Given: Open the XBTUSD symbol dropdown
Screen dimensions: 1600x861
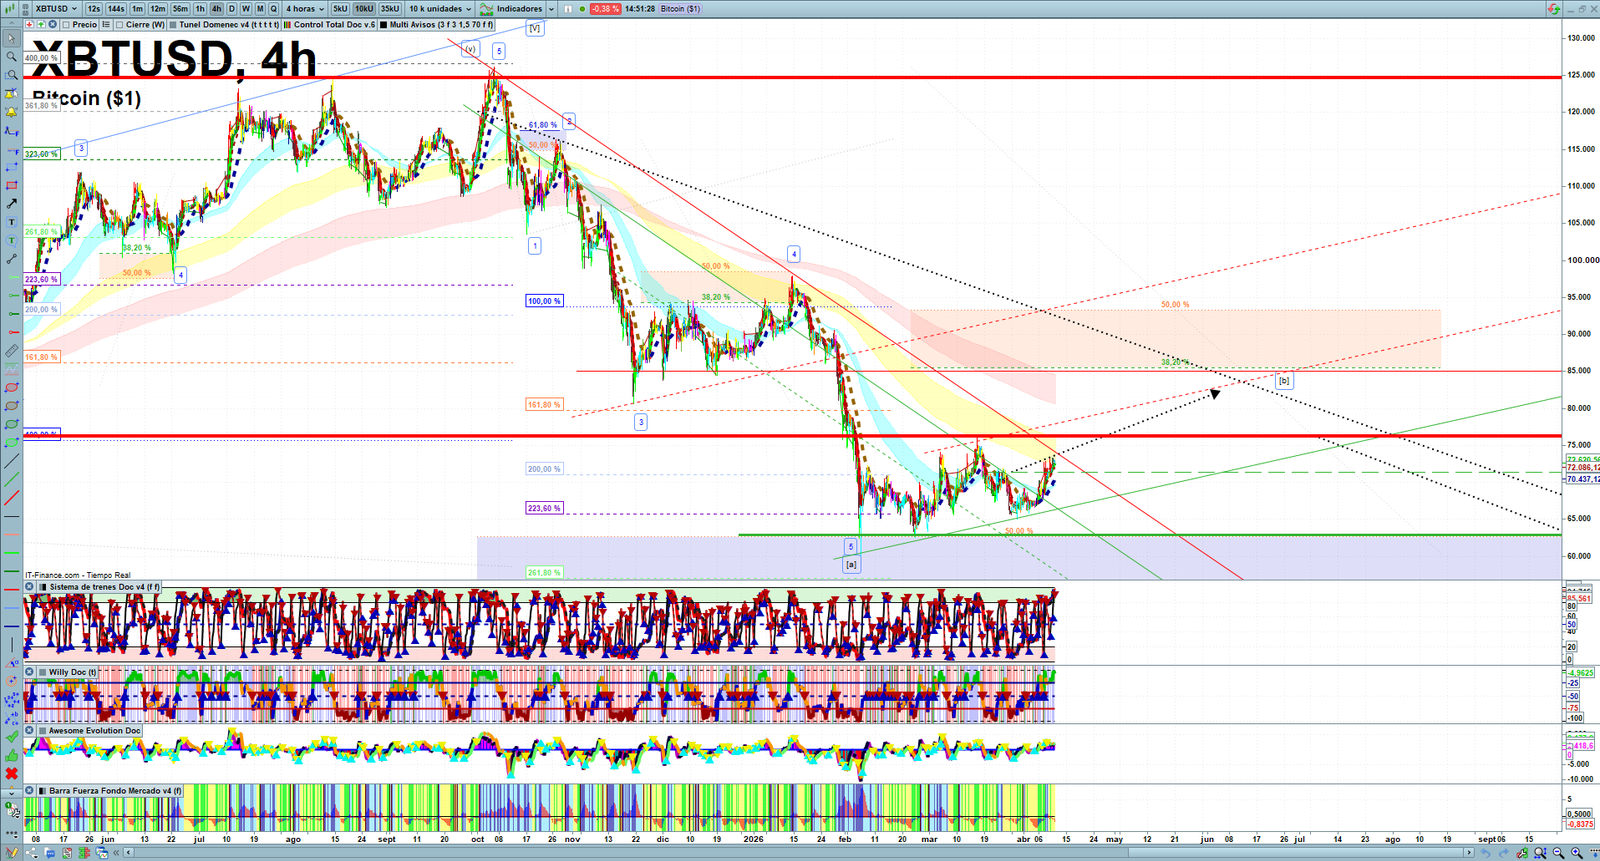Looking at the screenshot, I should (x=57, y=9).
